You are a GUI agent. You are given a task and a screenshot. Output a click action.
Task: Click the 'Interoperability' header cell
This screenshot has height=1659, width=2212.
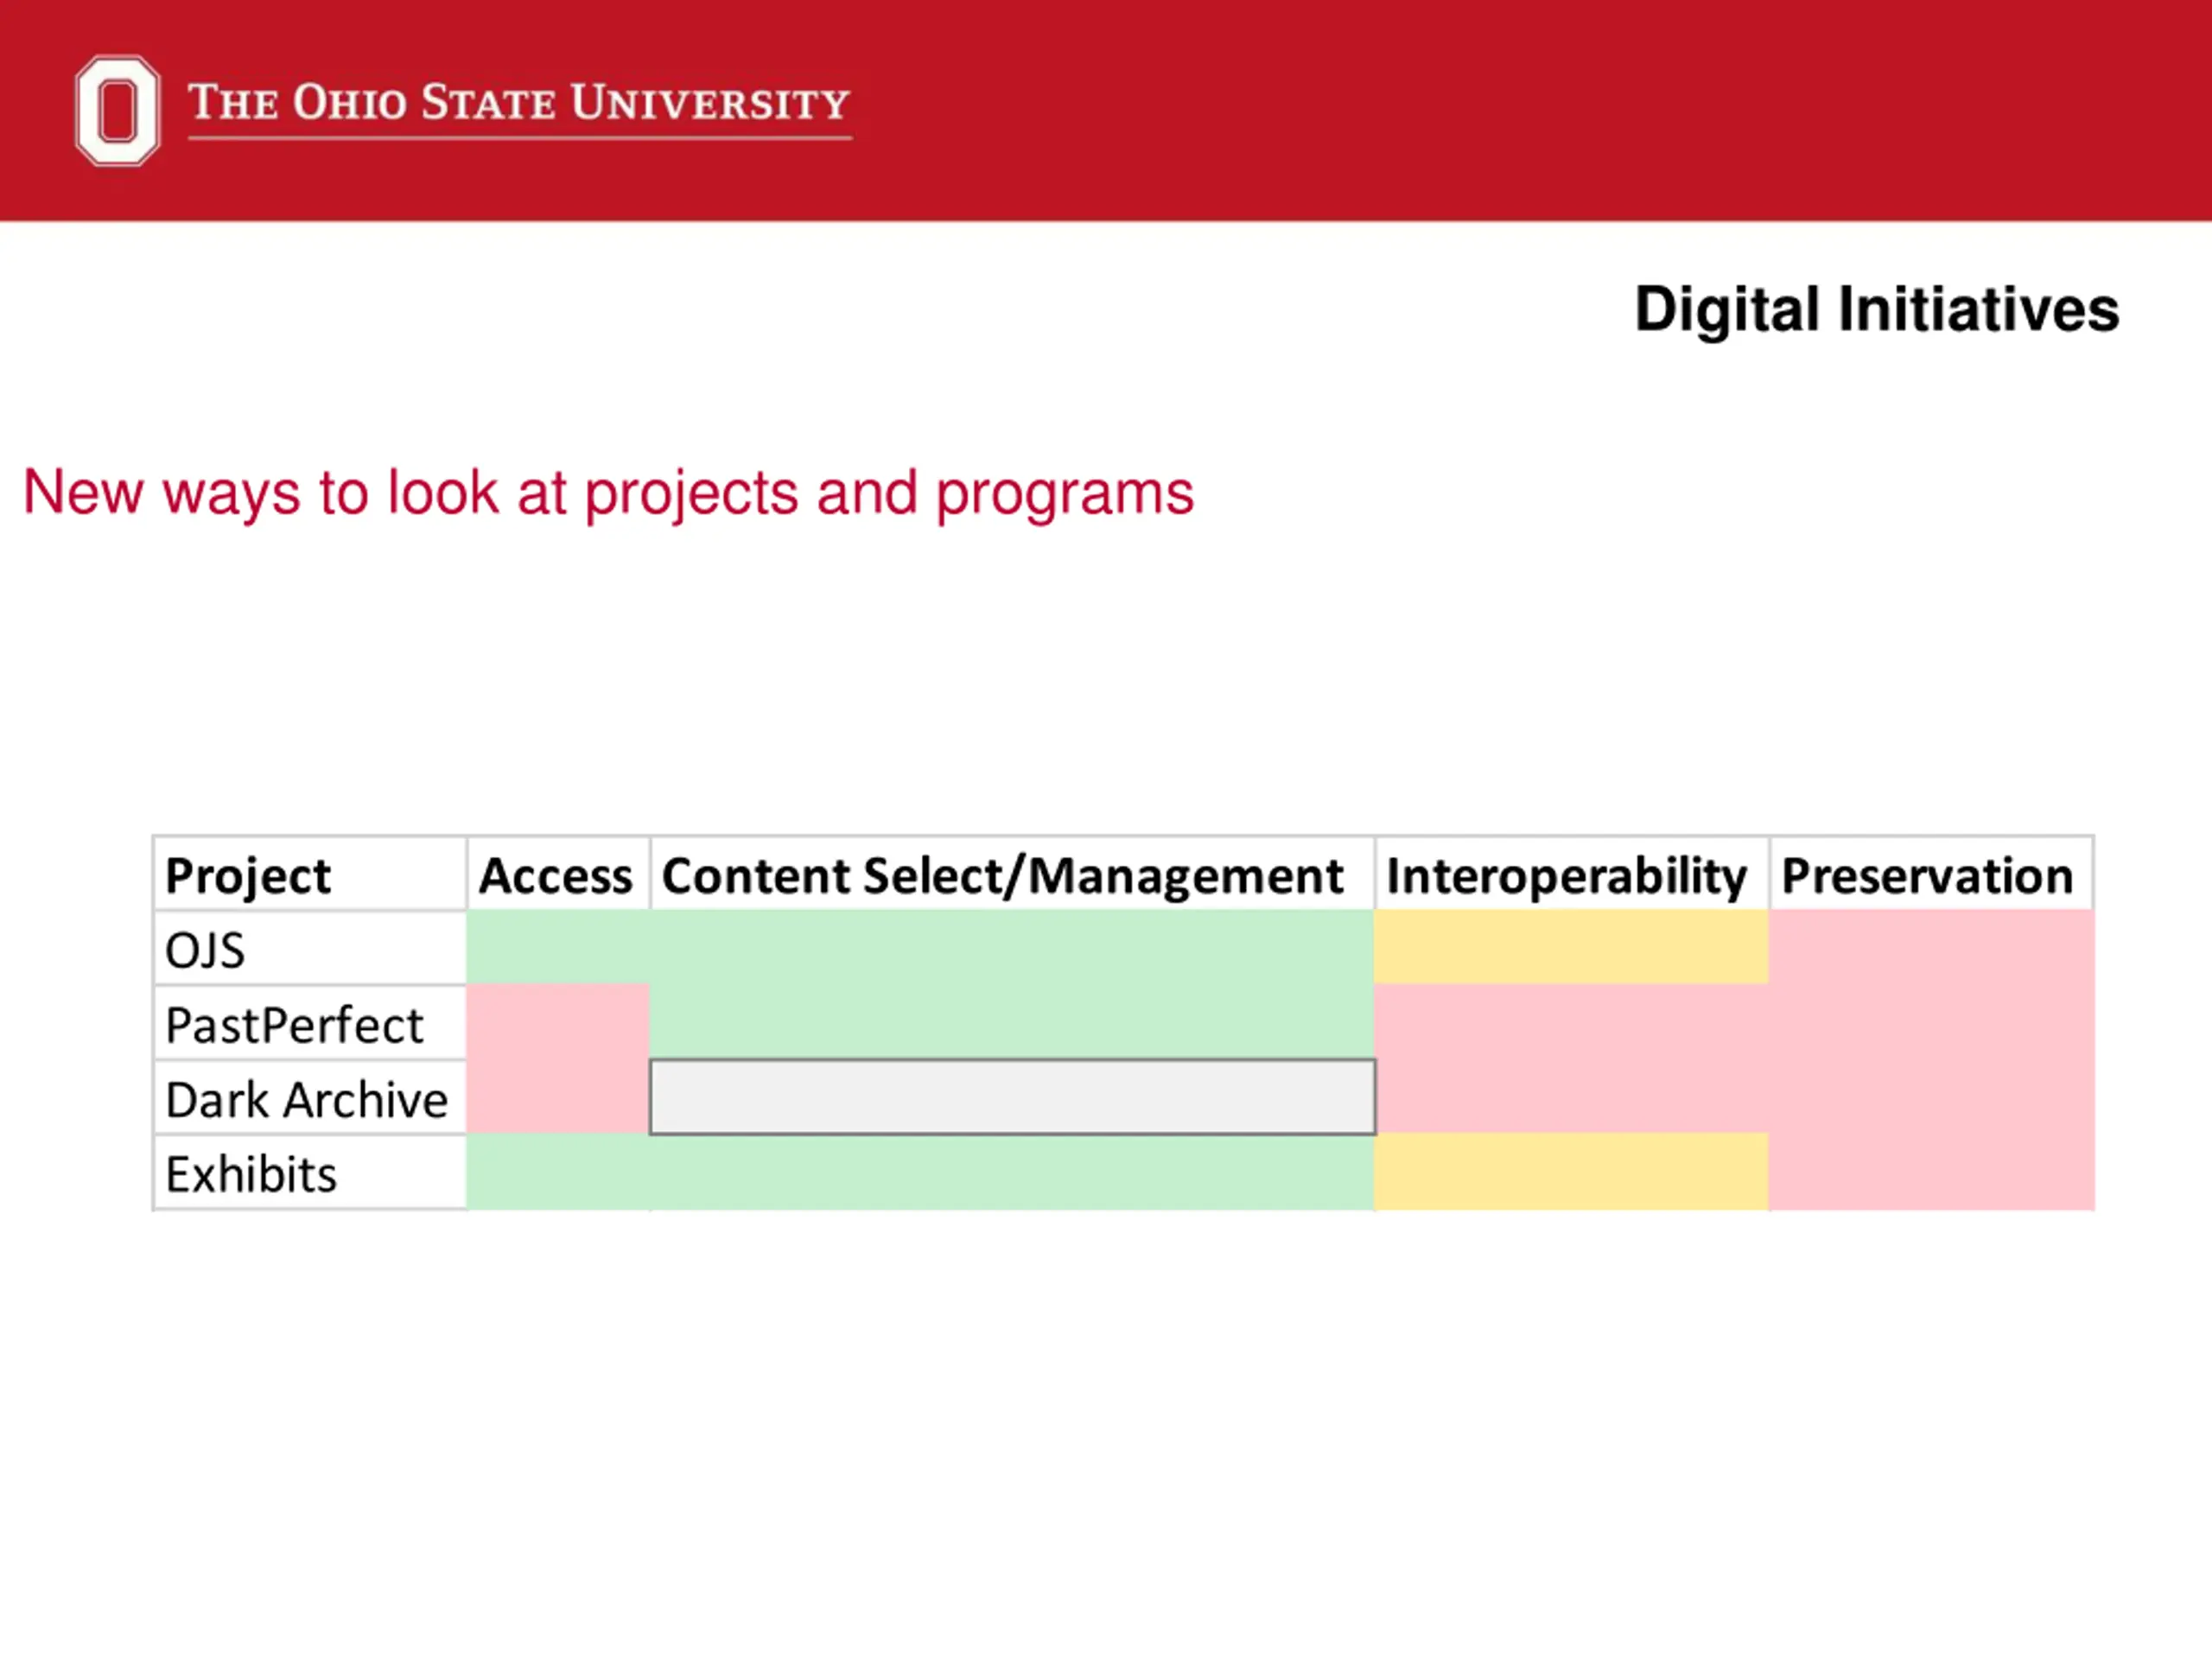1572,874
